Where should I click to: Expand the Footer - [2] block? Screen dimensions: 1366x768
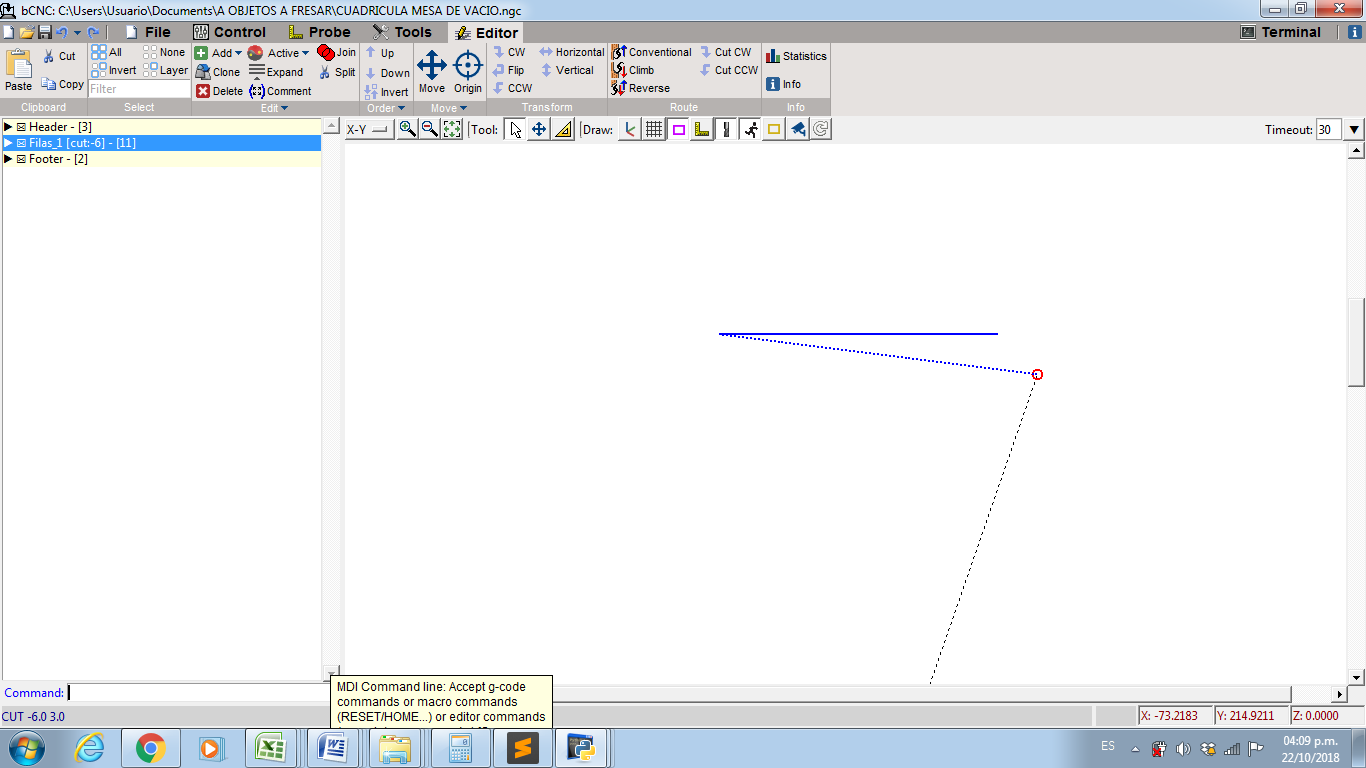click(8, 159)
